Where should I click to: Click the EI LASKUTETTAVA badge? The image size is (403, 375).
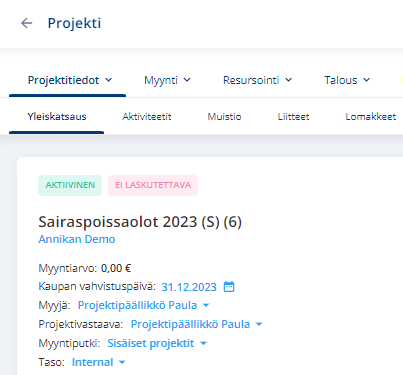[x=153, y=185]
